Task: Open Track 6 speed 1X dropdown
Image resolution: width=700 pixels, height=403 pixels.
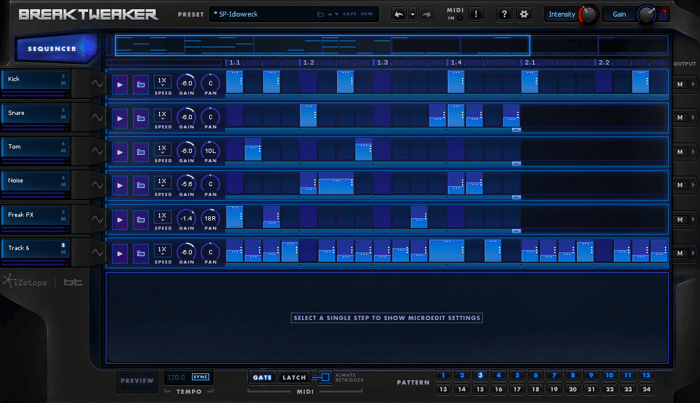Action: point(162,251)
